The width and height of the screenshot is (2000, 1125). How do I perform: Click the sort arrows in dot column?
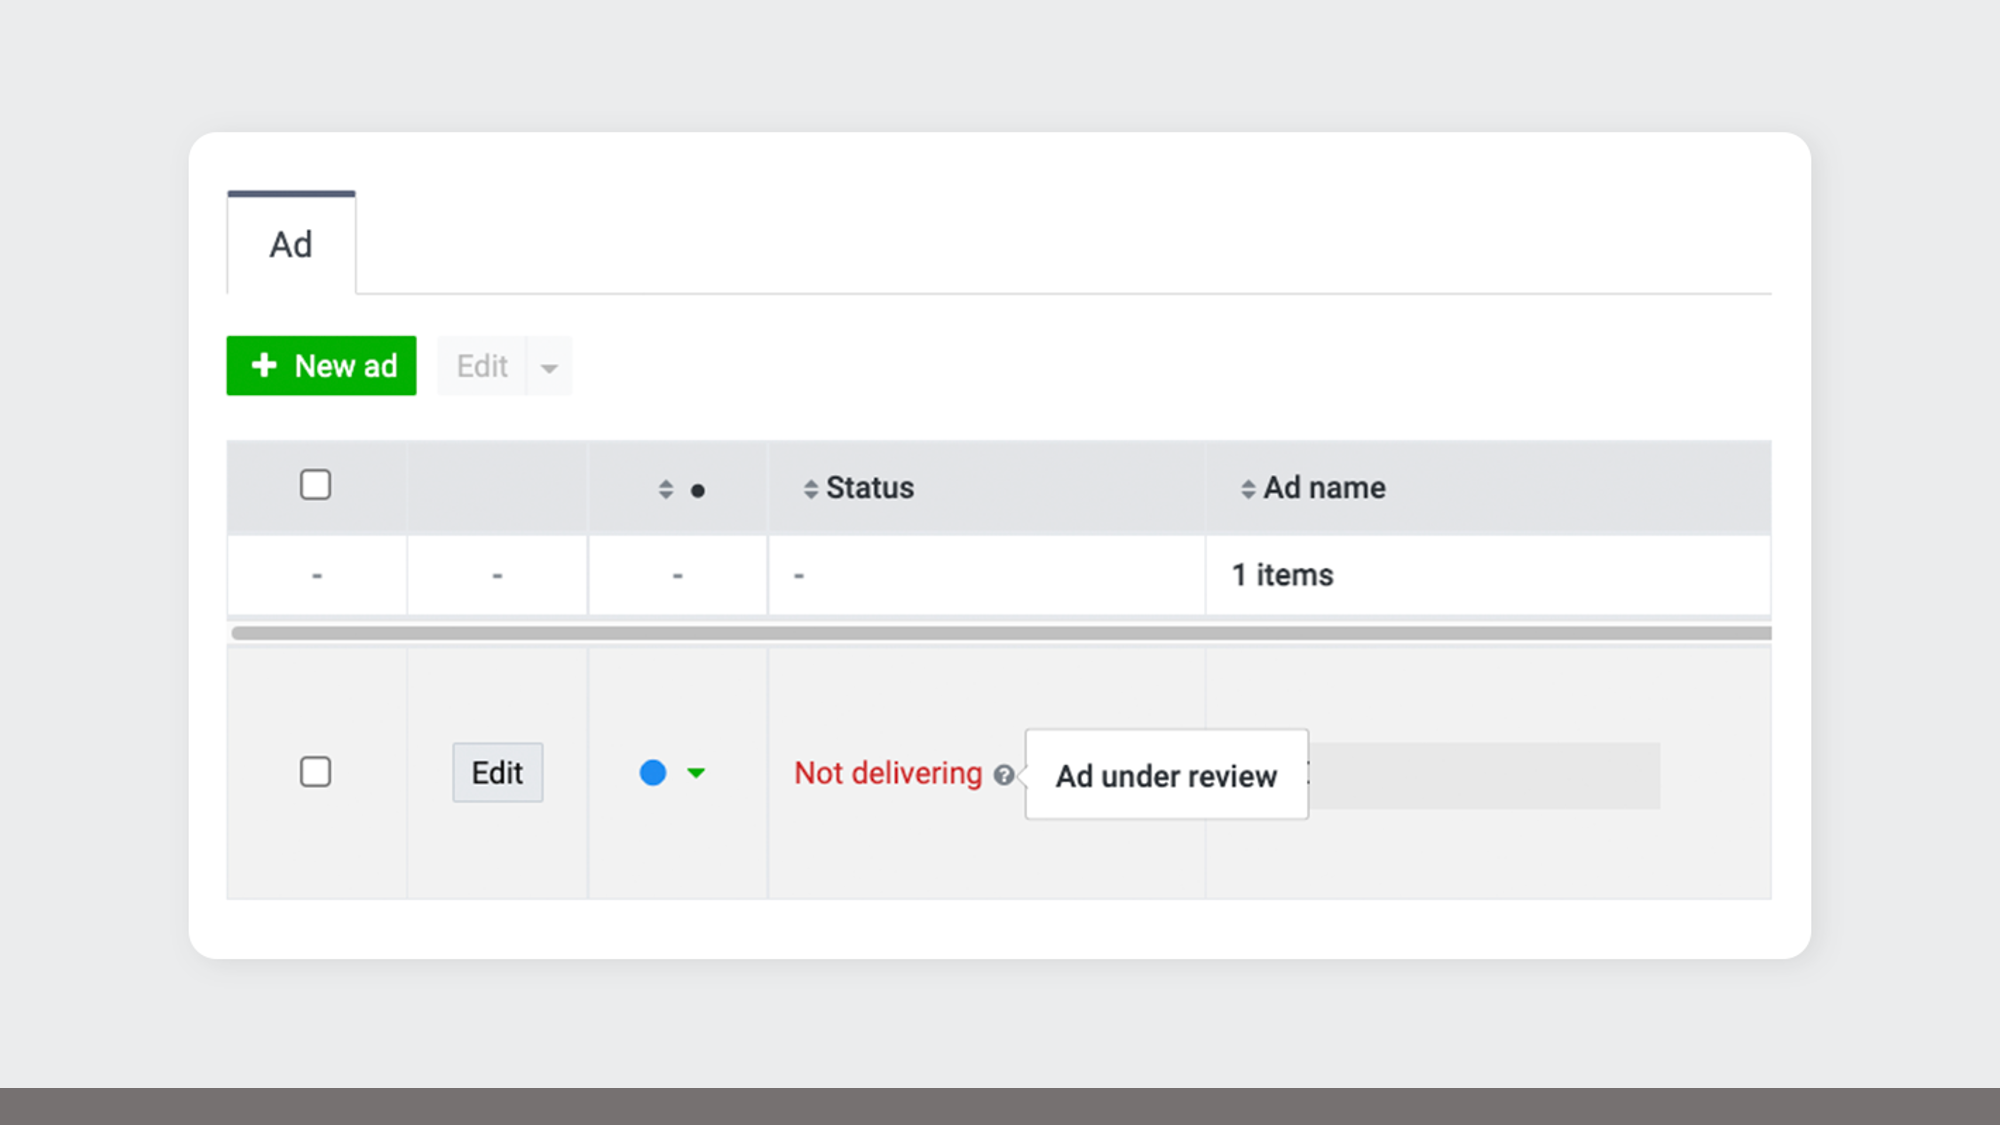coord(666,489)
